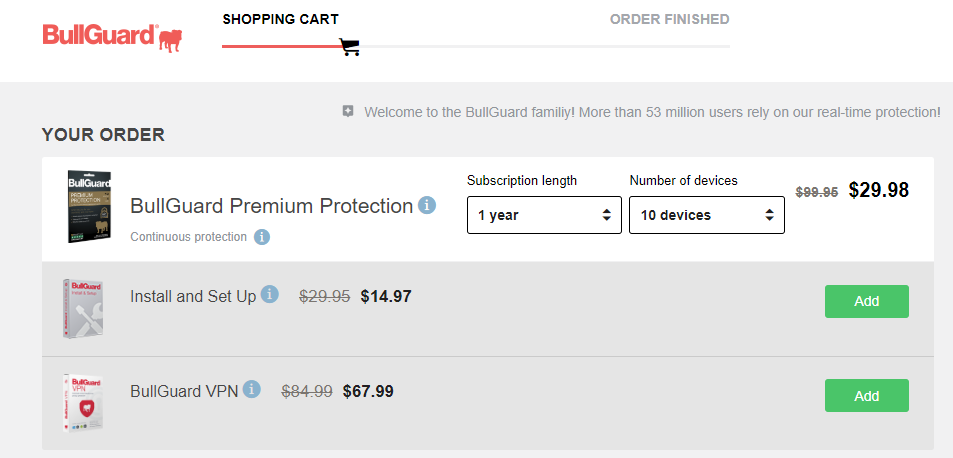Viewport: 953px width, 458px height.
Task: Open info icon beside BullGuard VPN
Action: click(x=252, y=389)
